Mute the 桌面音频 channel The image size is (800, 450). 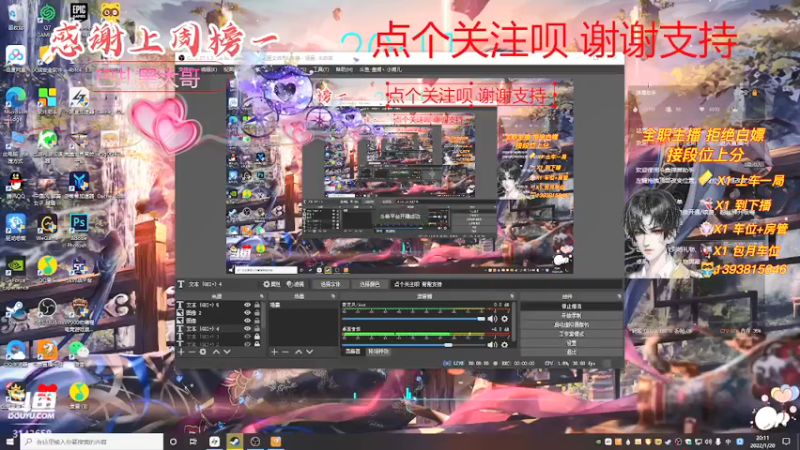tap(492, 345)
